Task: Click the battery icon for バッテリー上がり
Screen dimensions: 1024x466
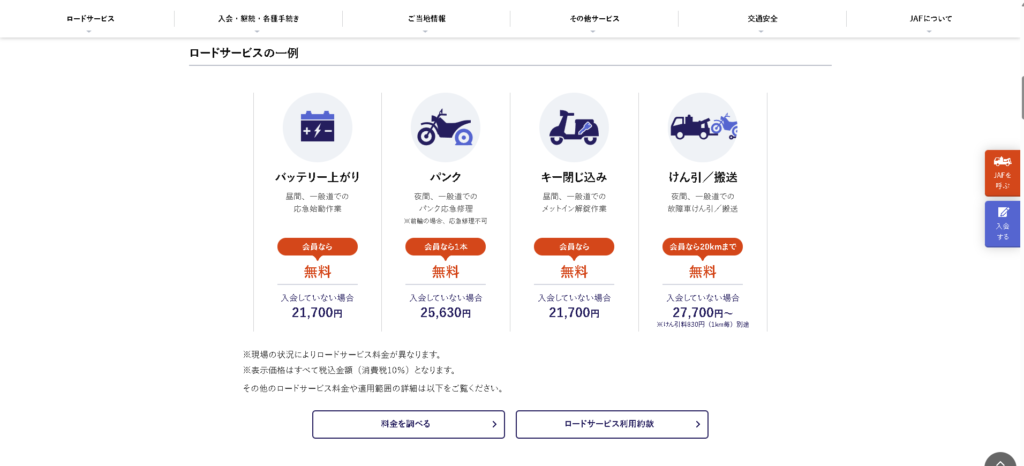Action: [317, 127]
